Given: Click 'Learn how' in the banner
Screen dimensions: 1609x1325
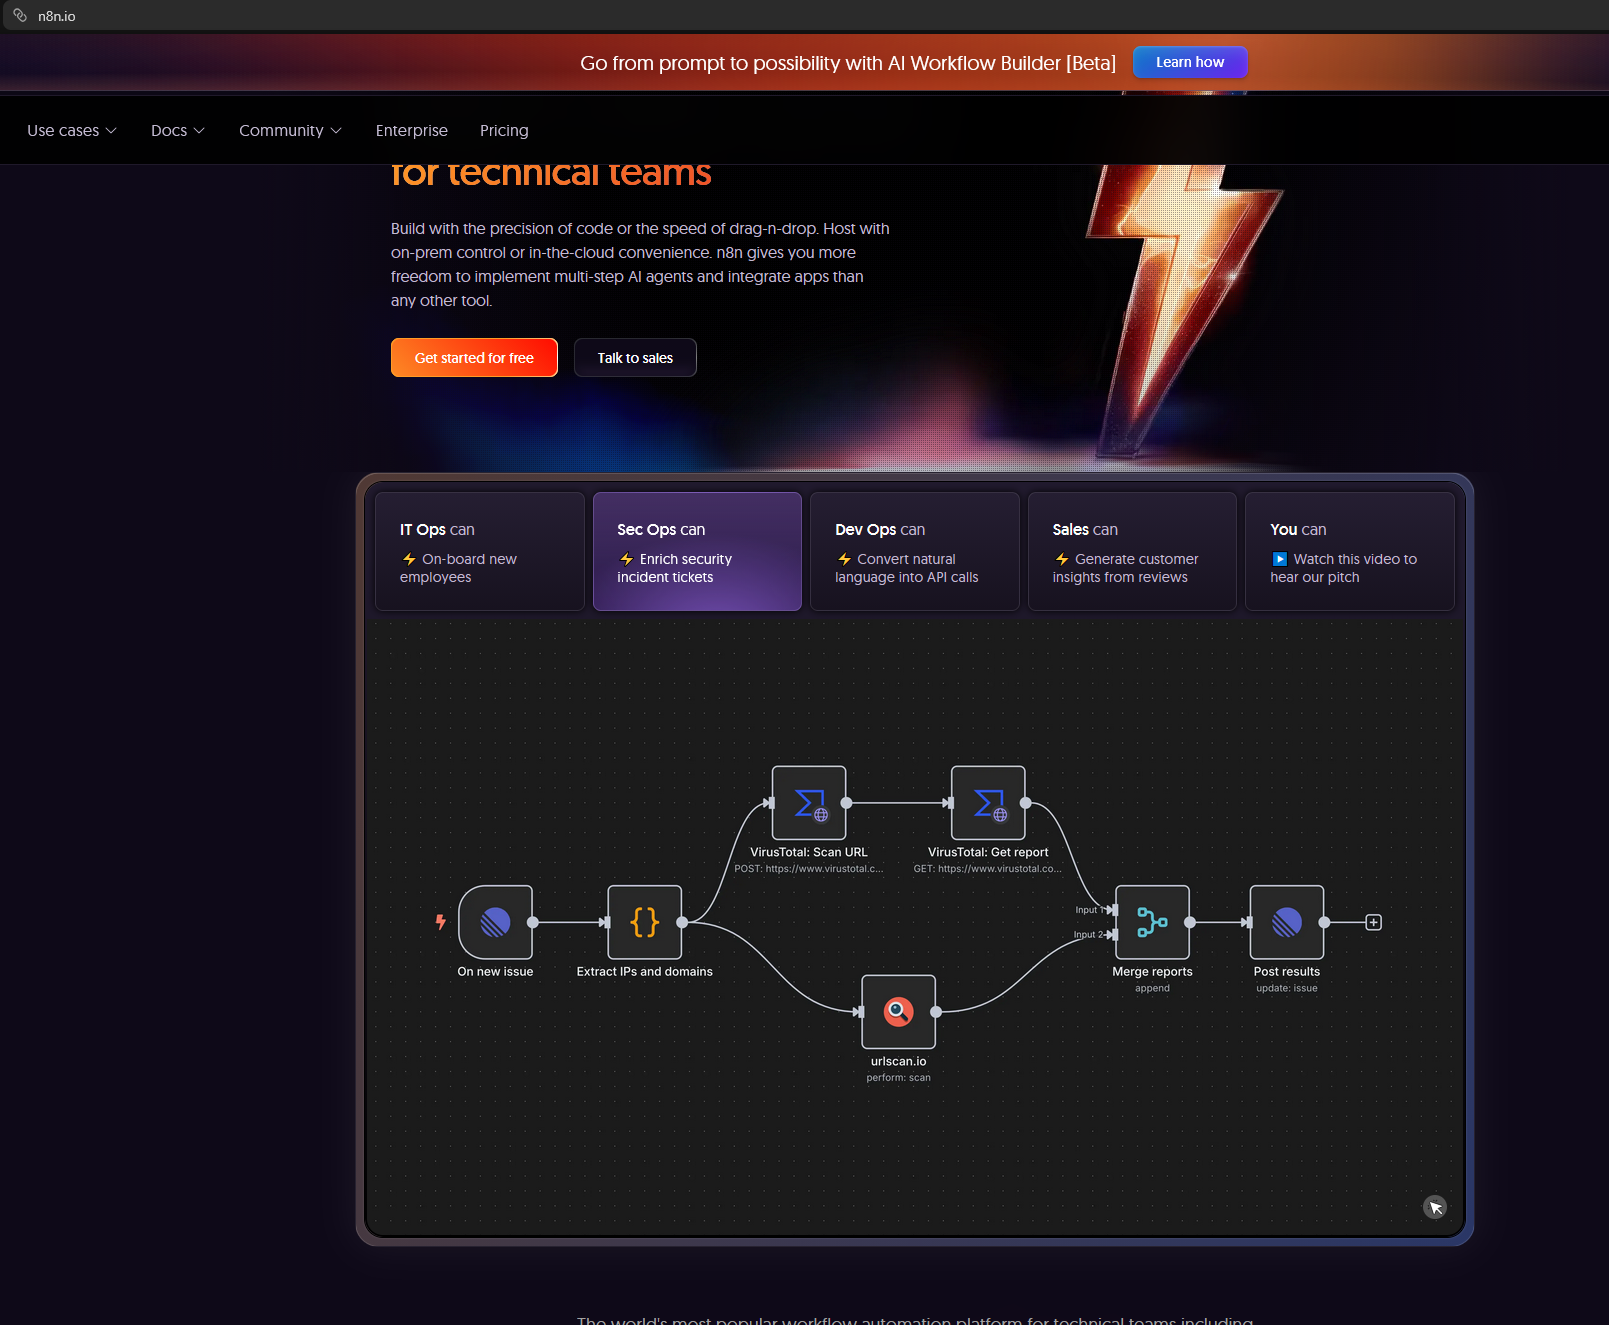Looking at the screenshot, I should (x=1189, y=62).
